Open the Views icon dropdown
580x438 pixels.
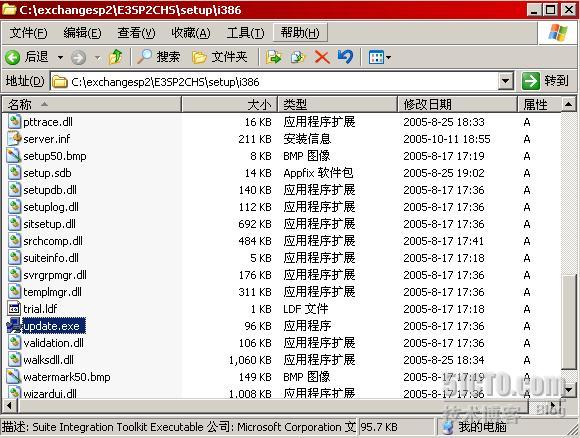tap(380, 57)
